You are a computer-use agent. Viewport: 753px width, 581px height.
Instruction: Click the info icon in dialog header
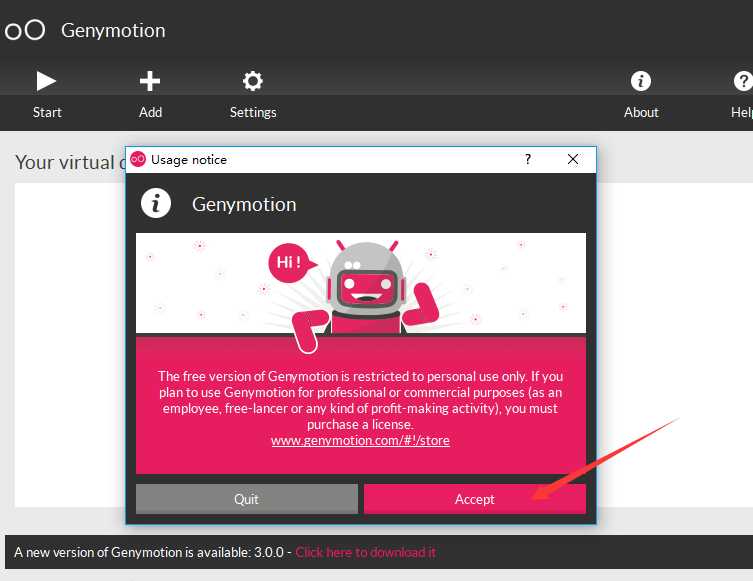point(156,203)
